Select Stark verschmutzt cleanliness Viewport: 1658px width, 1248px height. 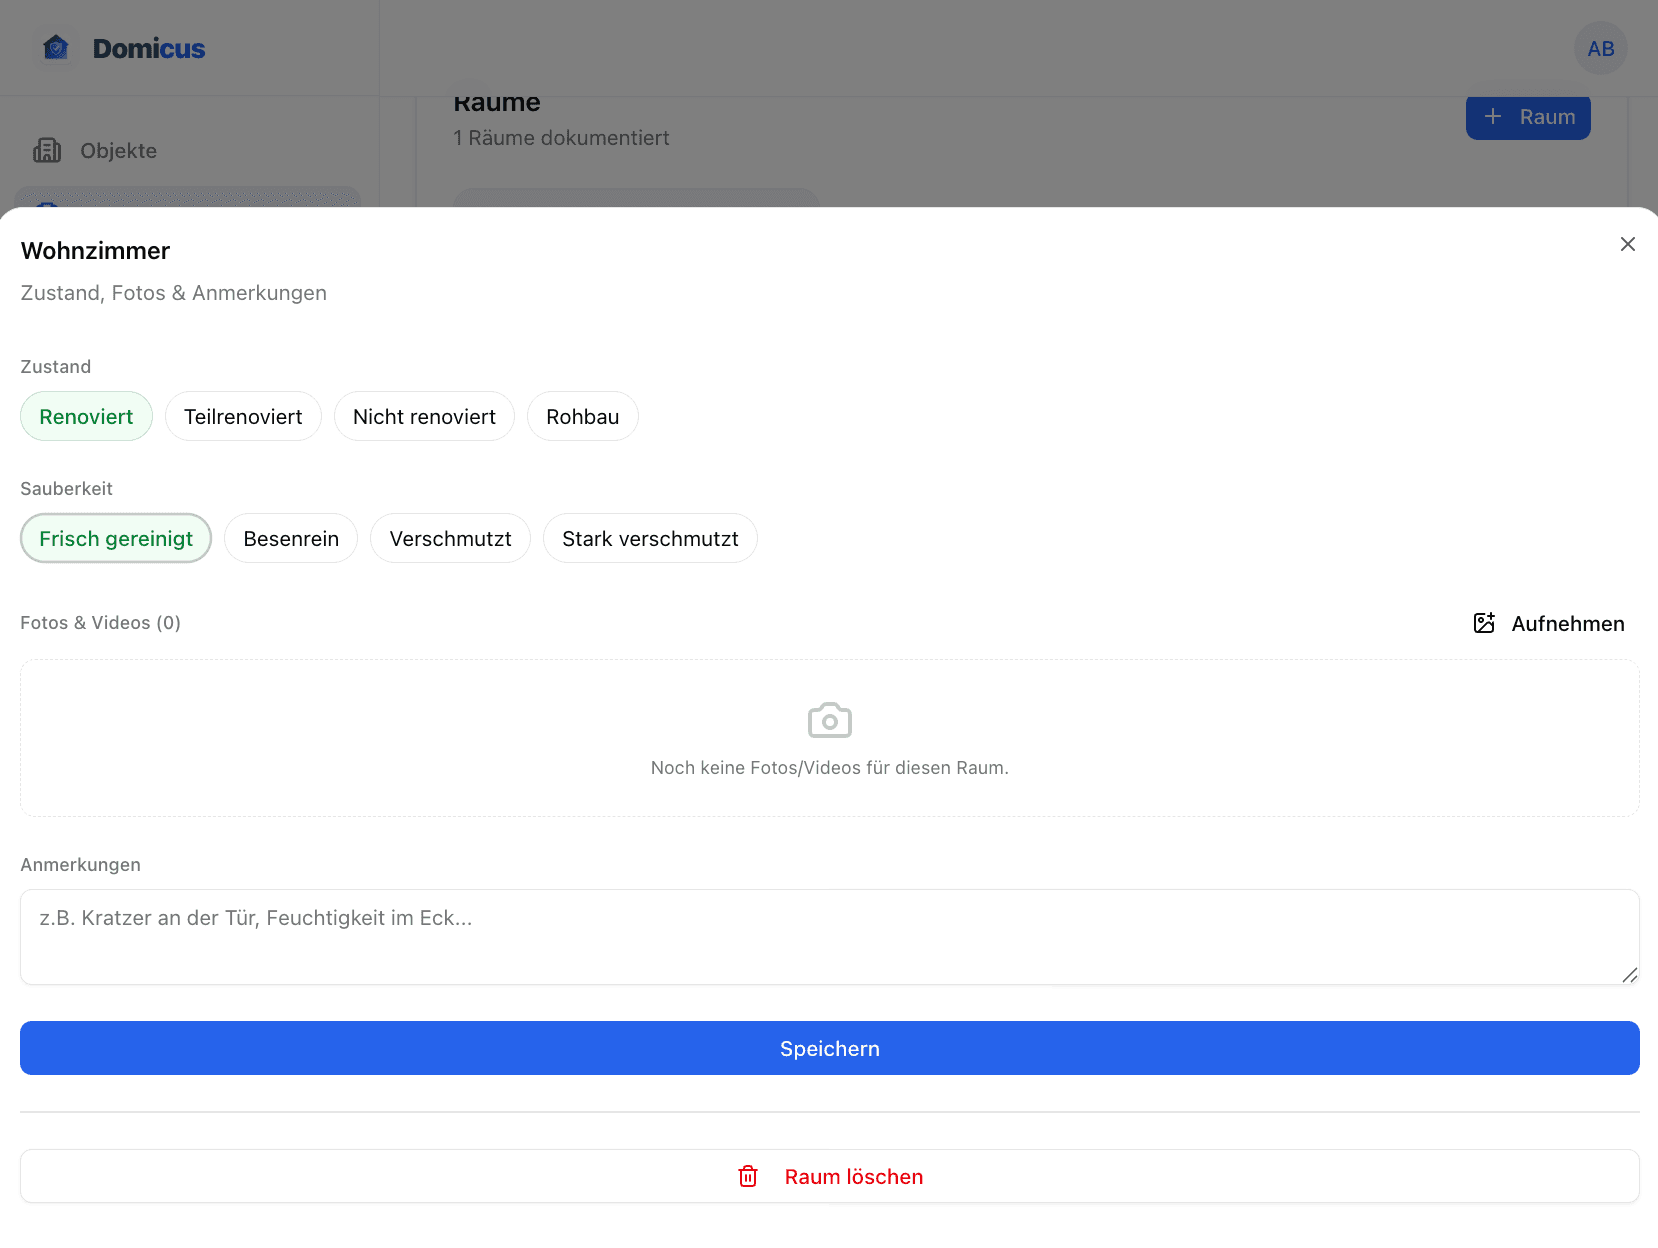pyautogui.click(x=650, y=538)
